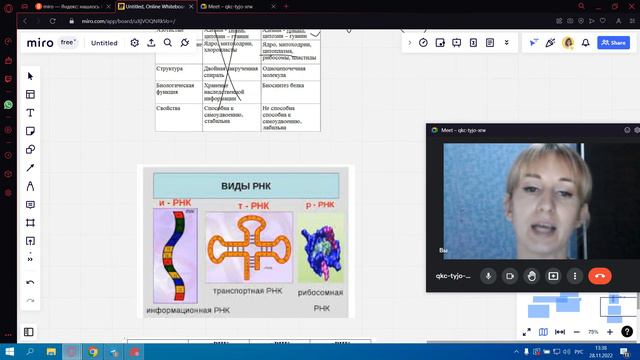Open a new browser tab
Image resolution: width=640 pixels, height=360 pixels.
pos(286,7)
